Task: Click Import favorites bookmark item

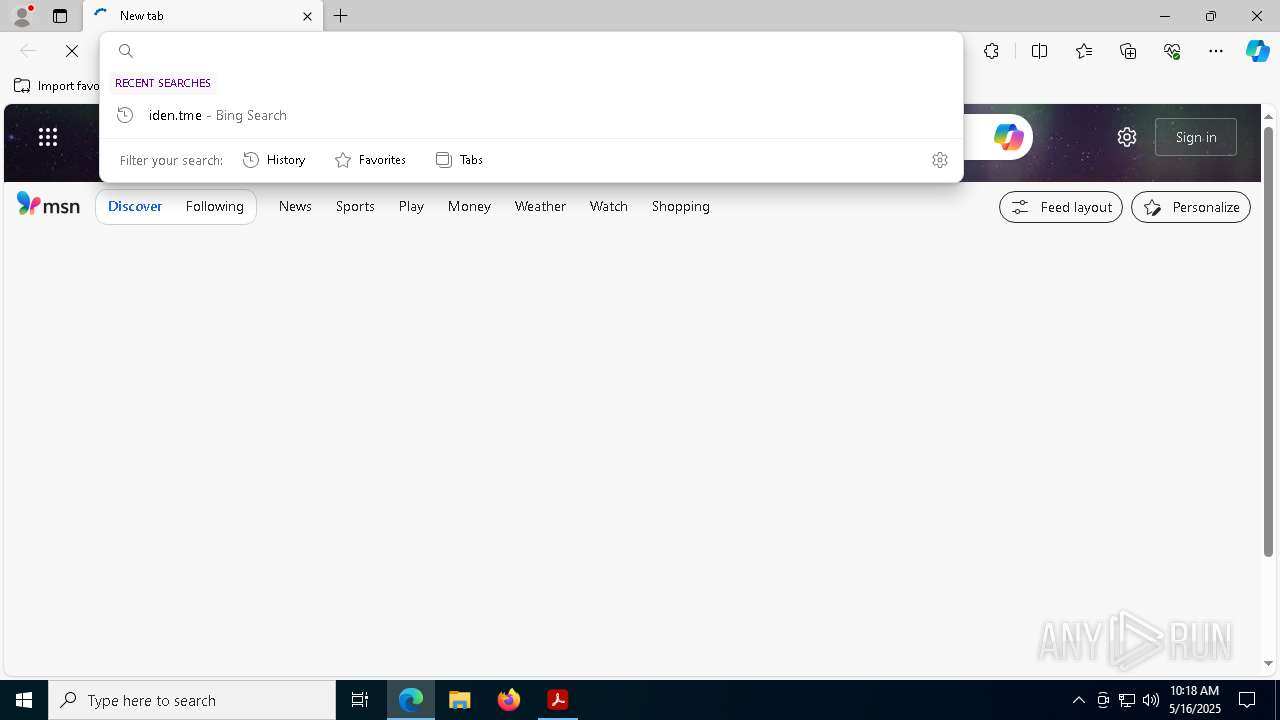Action: tap(56, 86)
